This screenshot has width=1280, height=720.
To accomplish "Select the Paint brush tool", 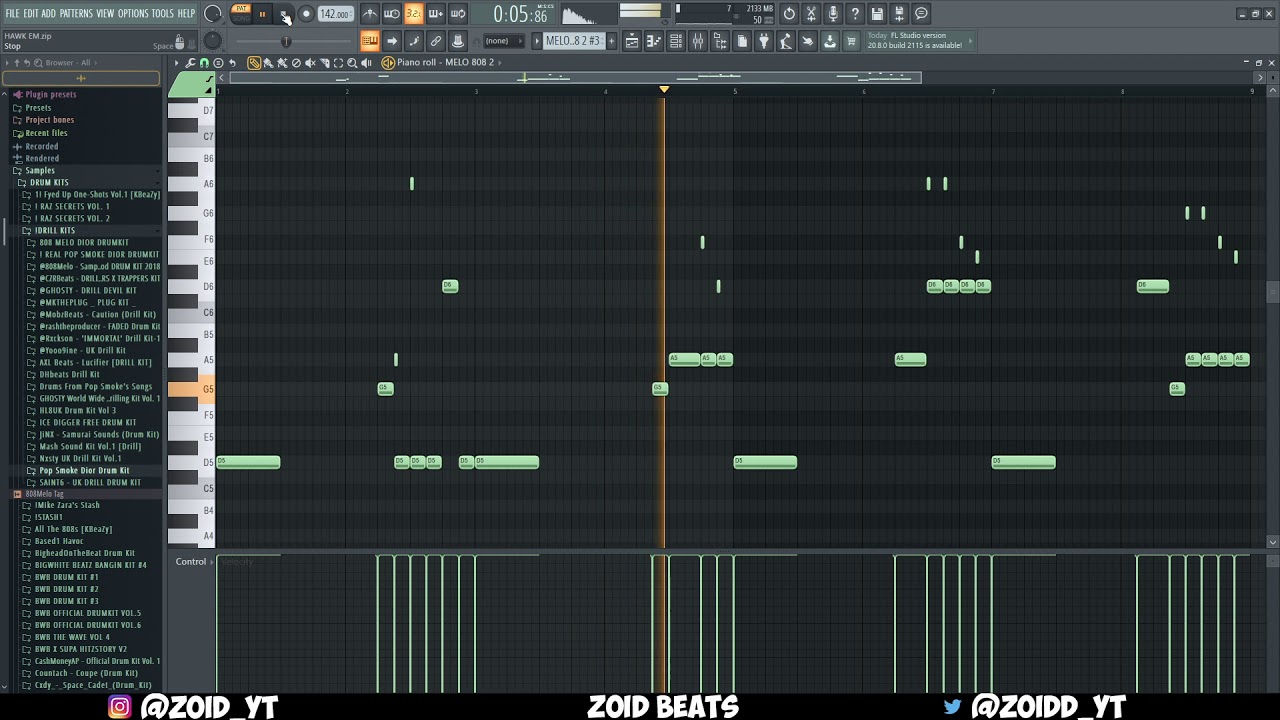I will (x=268, y=62).
